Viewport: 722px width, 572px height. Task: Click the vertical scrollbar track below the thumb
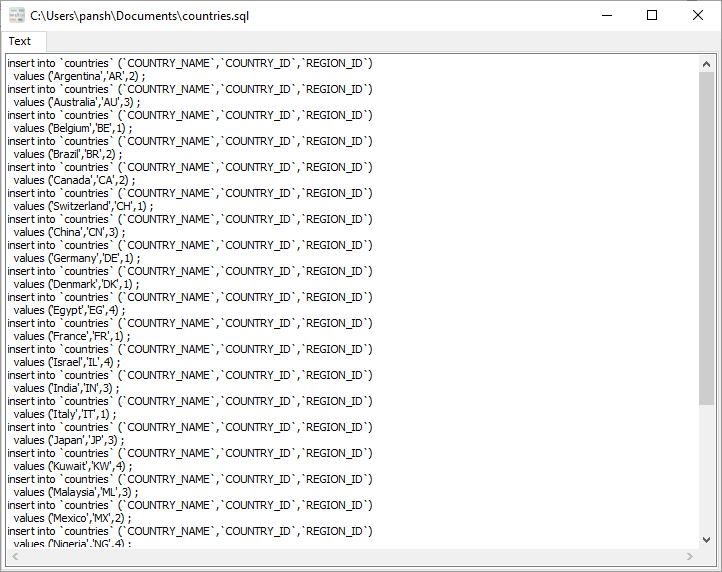tap(708, 470)
